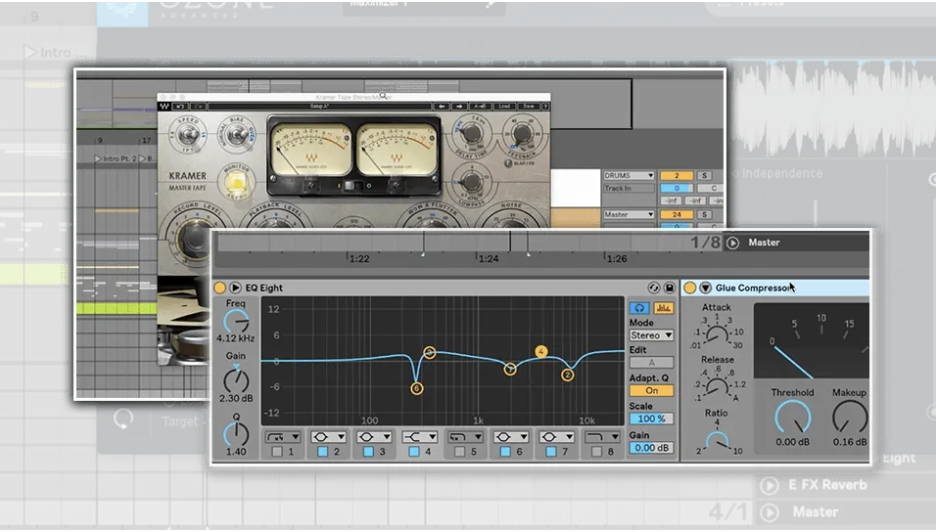Click the EQ Eight Q knob

coord(236,434)
